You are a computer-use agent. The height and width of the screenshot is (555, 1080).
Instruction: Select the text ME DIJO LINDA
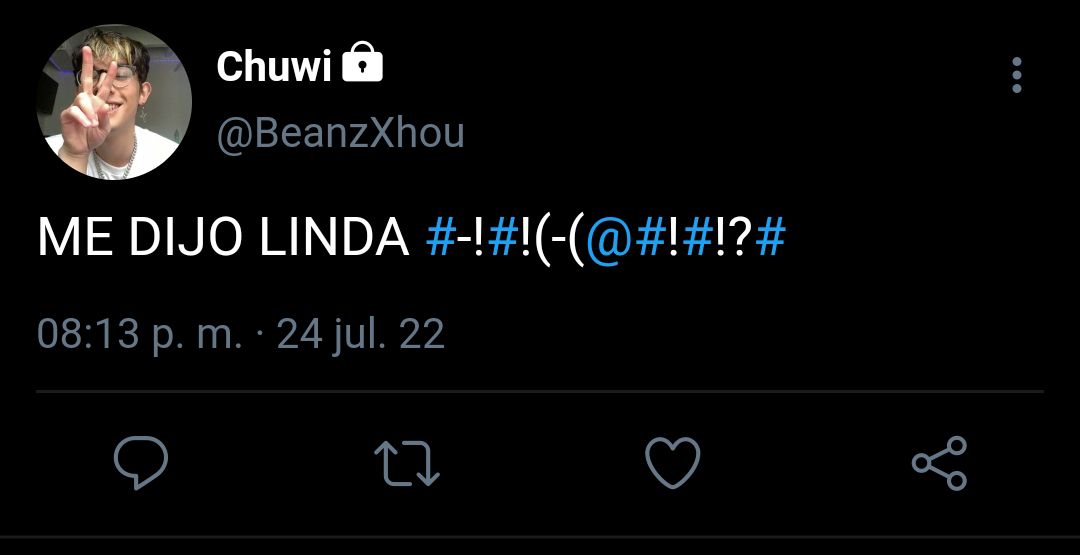coord(224,238)
